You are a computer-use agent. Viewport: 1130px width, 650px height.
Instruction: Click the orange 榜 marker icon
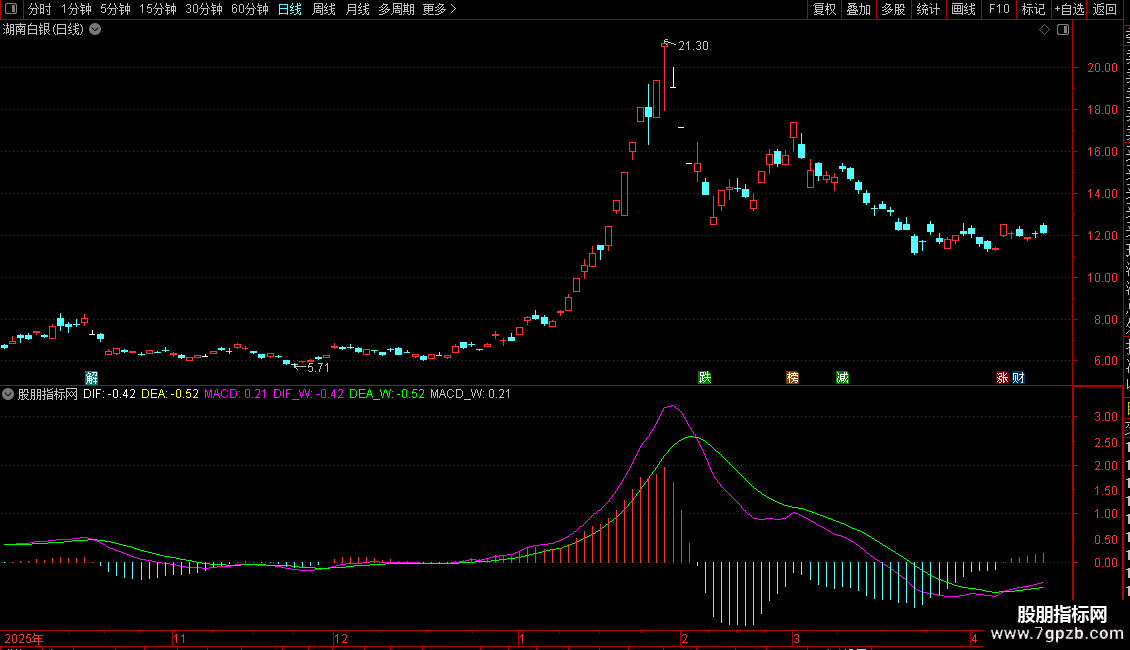coord(792,378)
